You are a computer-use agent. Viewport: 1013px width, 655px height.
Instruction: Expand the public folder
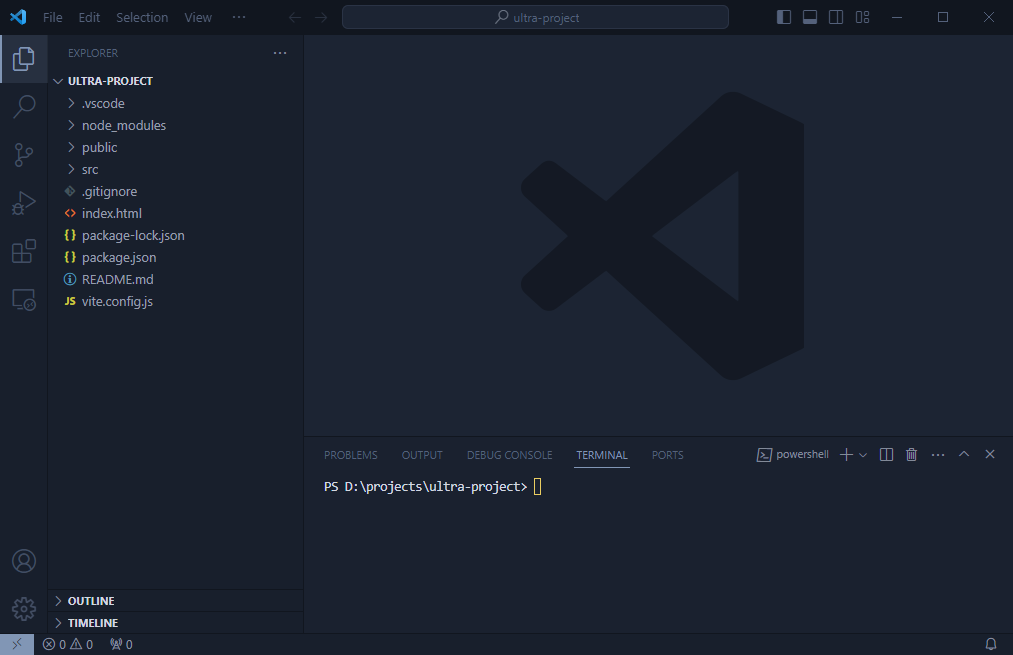[175, 147]
